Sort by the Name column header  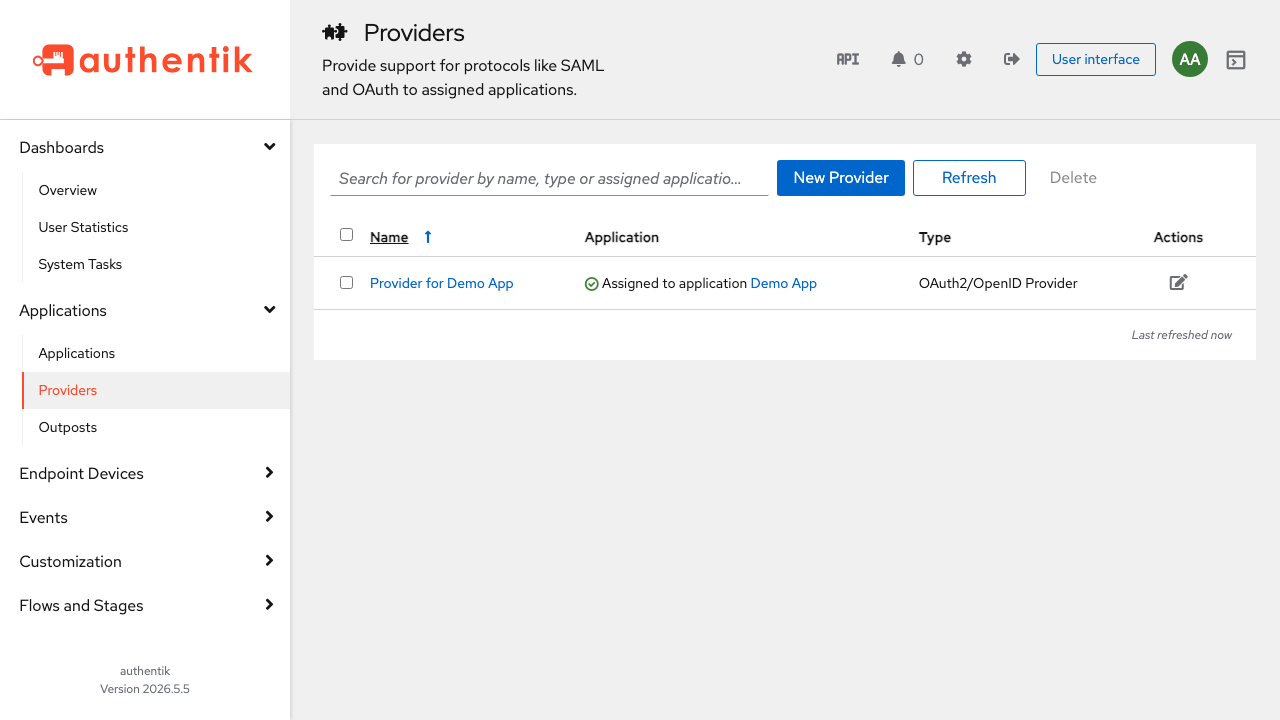click(x=389, y=237)
